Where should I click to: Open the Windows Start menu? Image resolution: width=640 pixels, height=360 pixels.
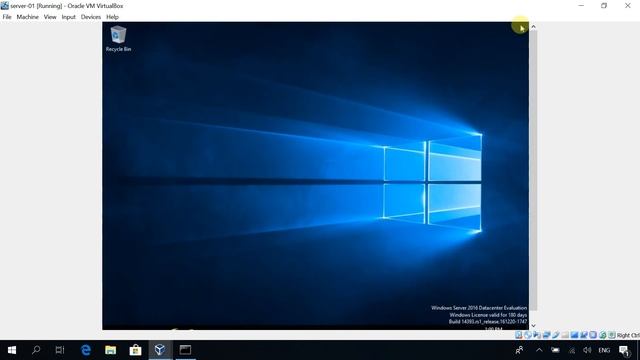(12, 350)
